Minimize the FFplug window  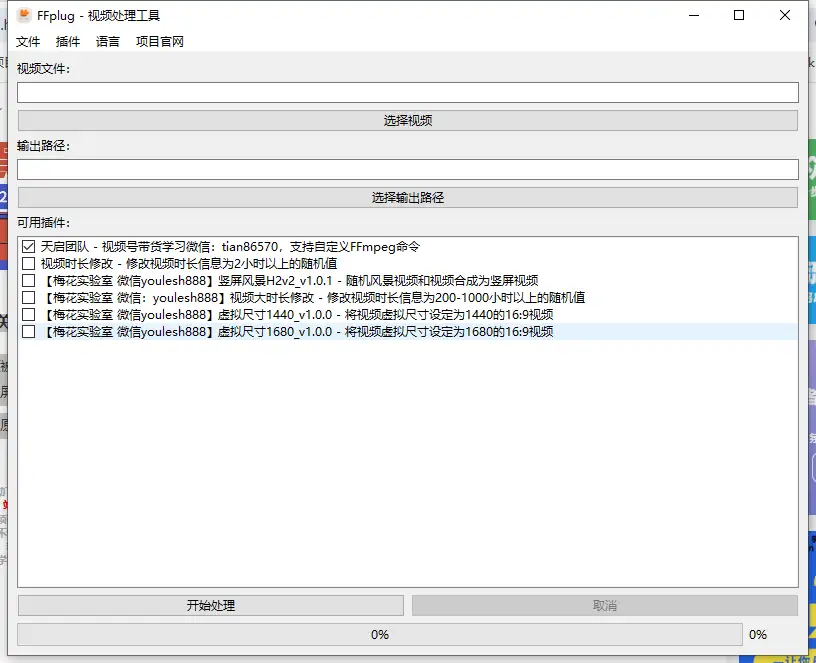693,15
